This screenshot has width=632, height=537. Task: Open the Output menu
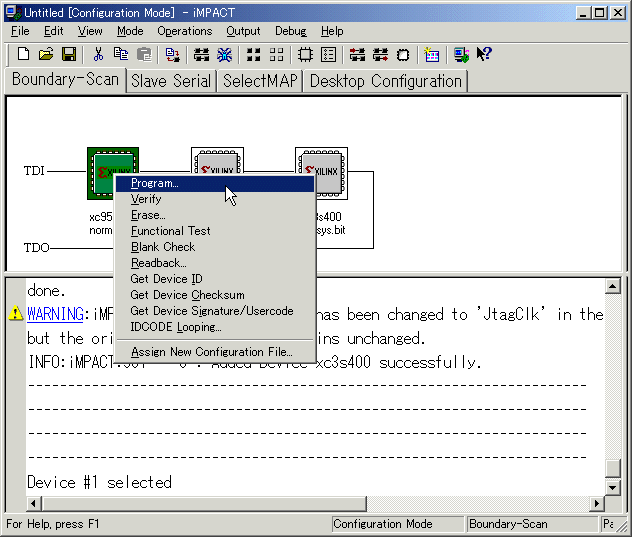click(243, 31)
